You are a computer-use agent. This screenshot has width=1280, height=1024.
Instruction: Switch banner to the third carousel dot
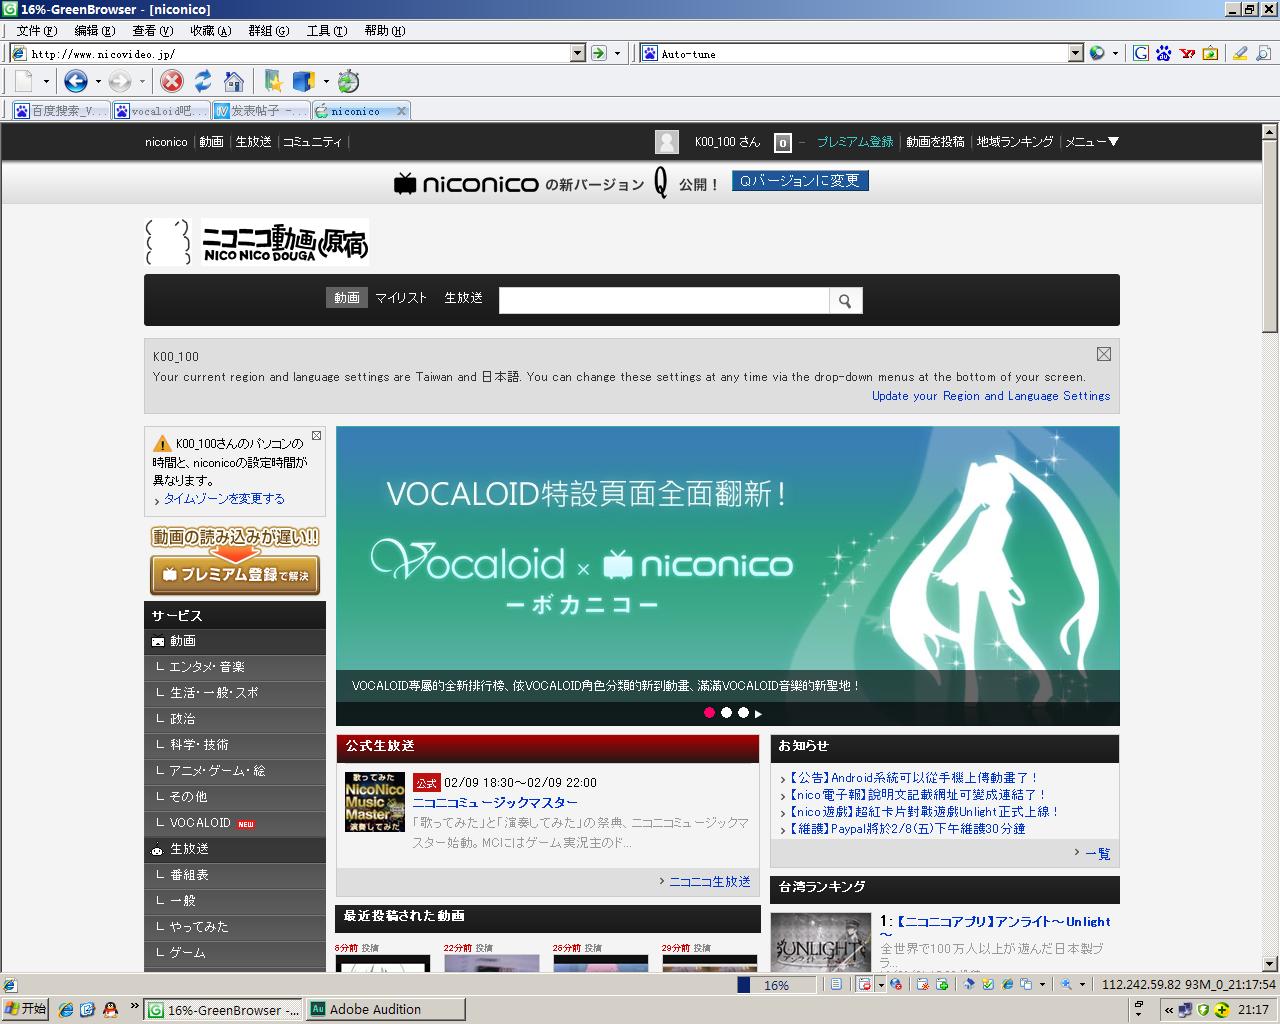point(743,713)
